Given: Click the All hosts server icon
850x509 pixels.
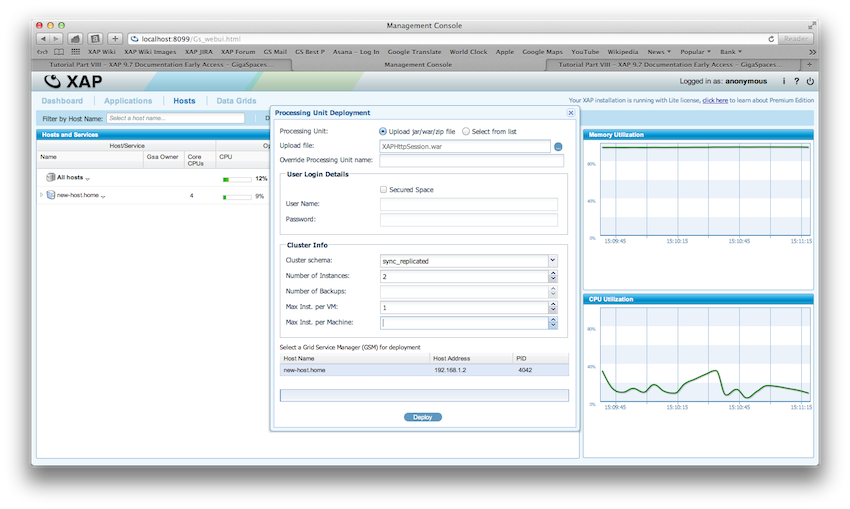Looking at the screenshot, I should point(50,177).
